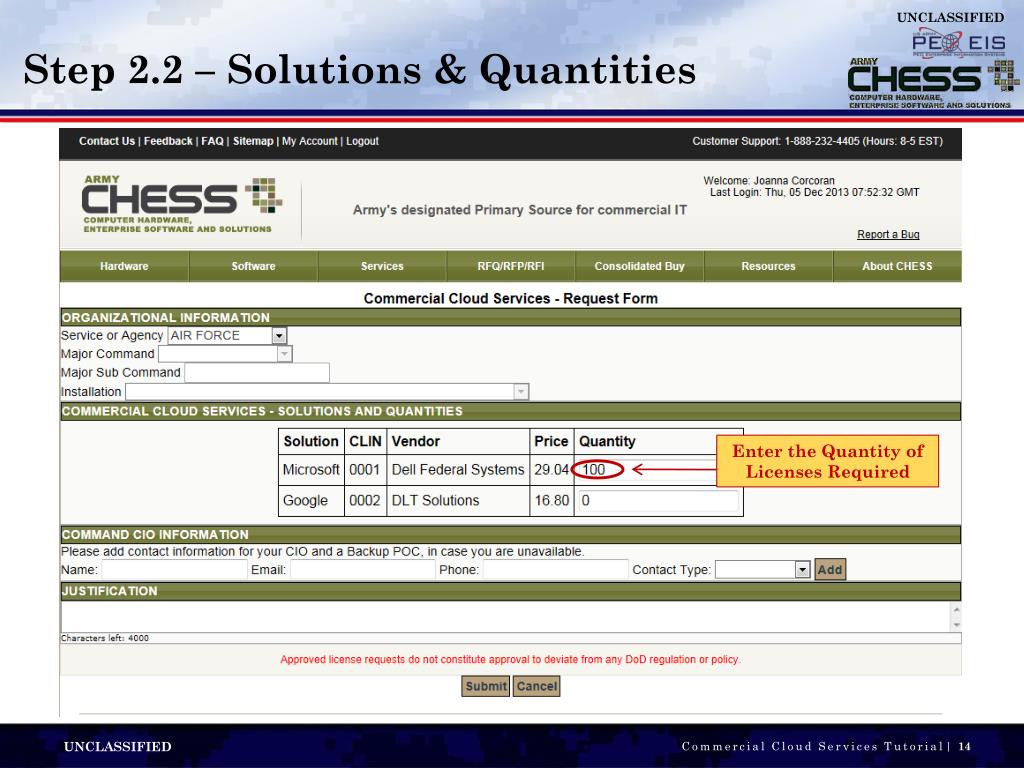Image resolution: width=1024 pixels, height=768 pixels.
Task: Click the CIO Name input field
Action: point(174,570)
